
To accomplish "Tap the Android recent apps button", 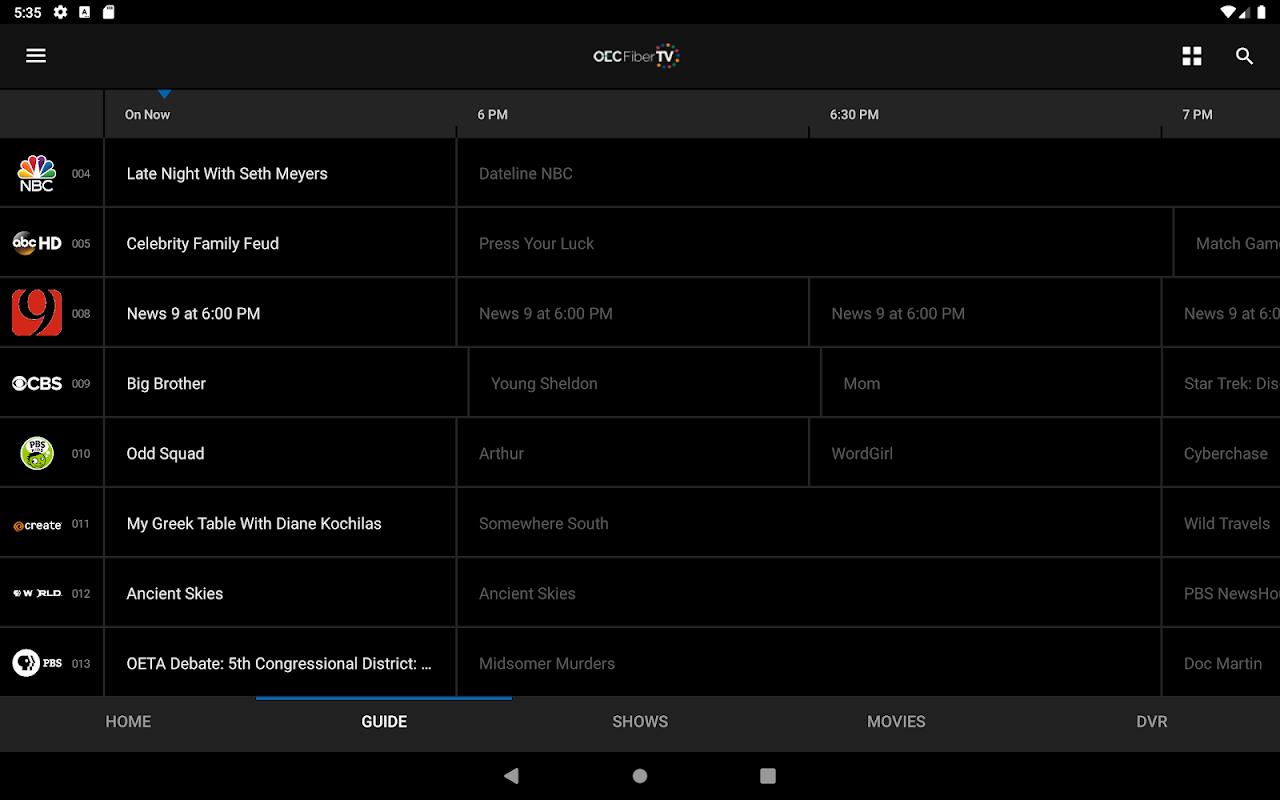I will pos(768,776).
